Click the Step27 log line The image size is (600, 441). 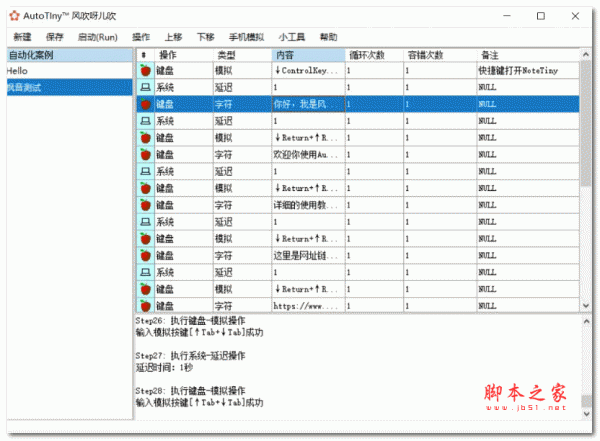point(190,356)
